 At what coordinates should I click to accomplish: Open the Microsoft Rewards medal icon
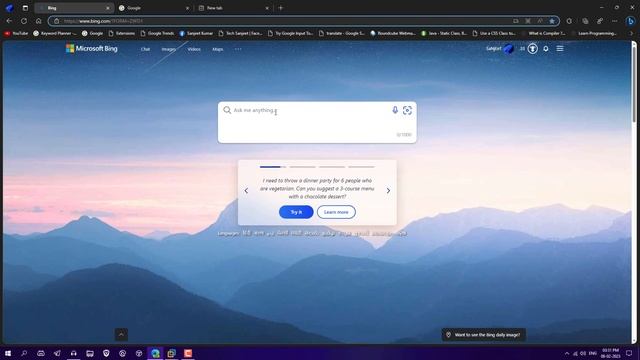click(x=532, y=49)
